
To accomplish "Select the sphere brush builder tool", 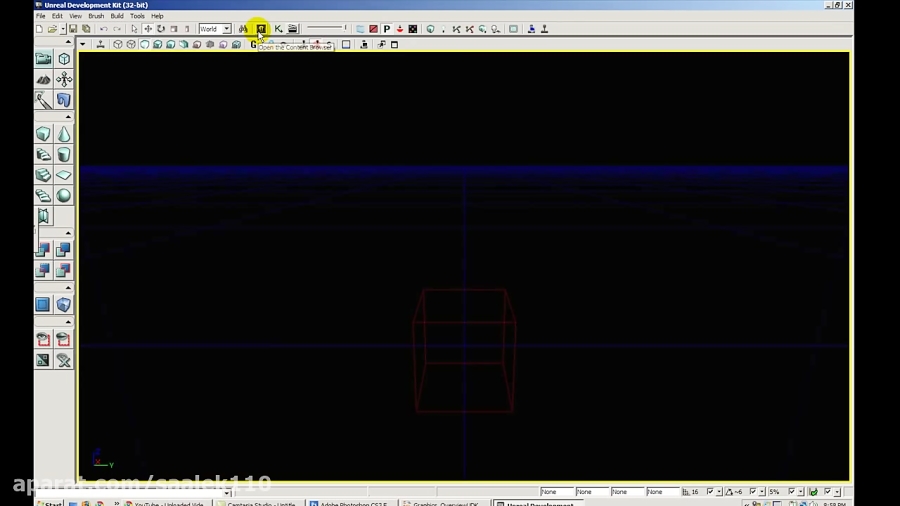I will coord(64,196).
